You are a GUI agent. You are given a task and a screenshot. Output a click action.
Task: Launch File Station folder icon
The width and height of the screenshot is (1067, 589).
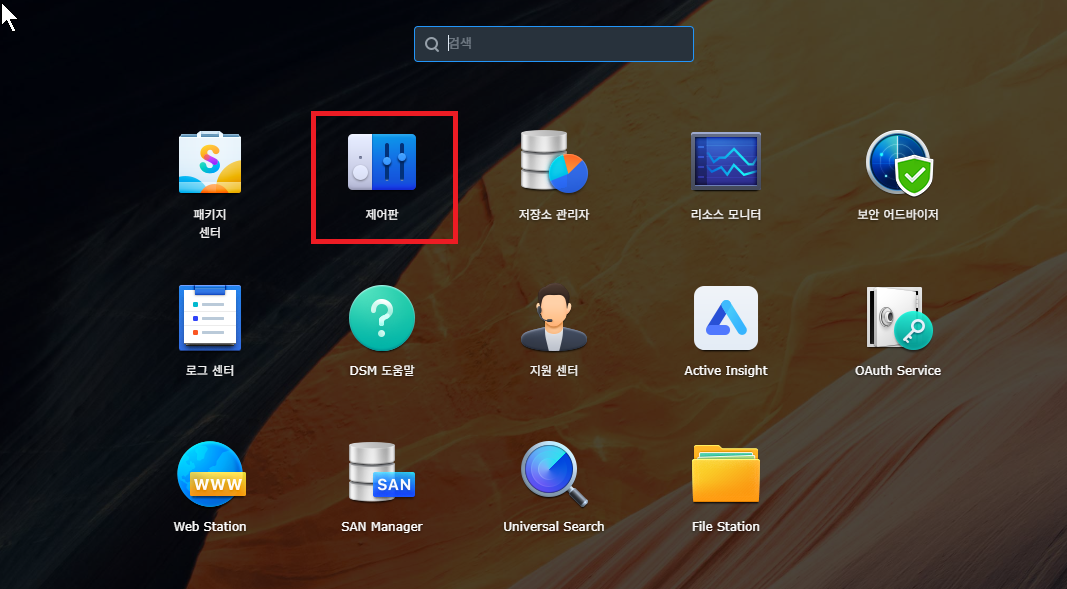pos(725,473)
